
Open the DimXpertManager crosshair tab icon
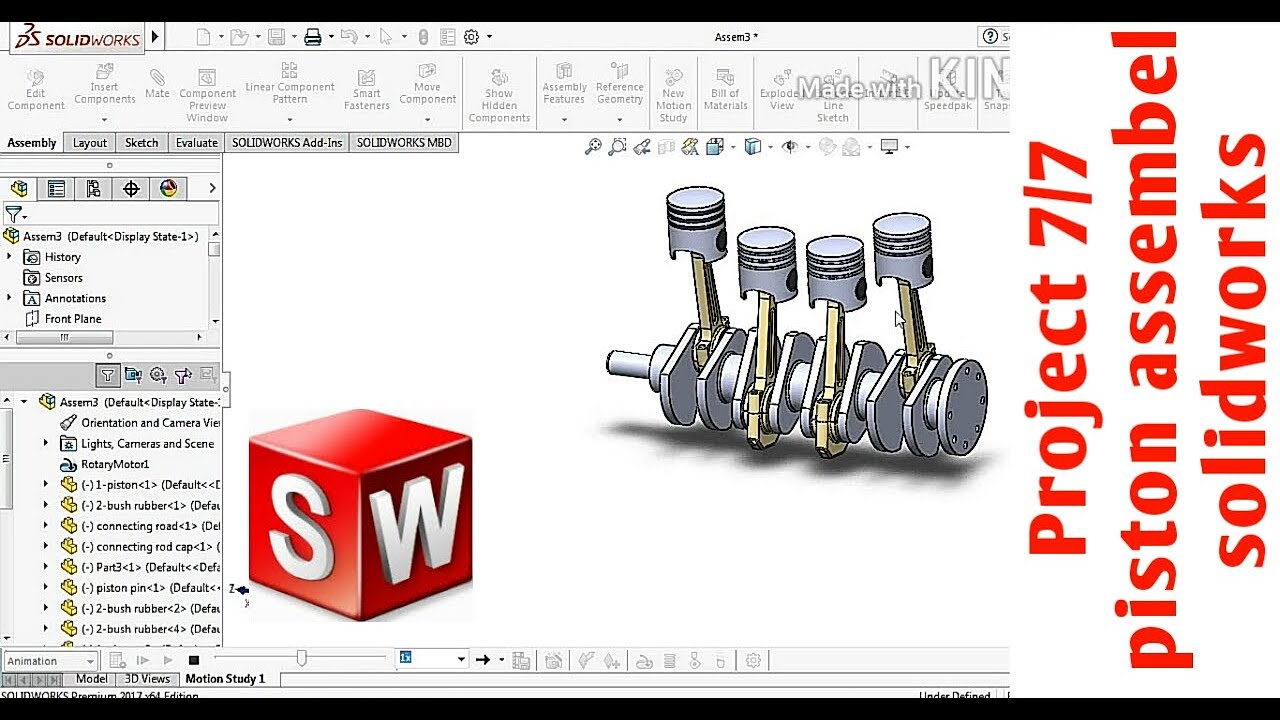[x=131, y=188]
